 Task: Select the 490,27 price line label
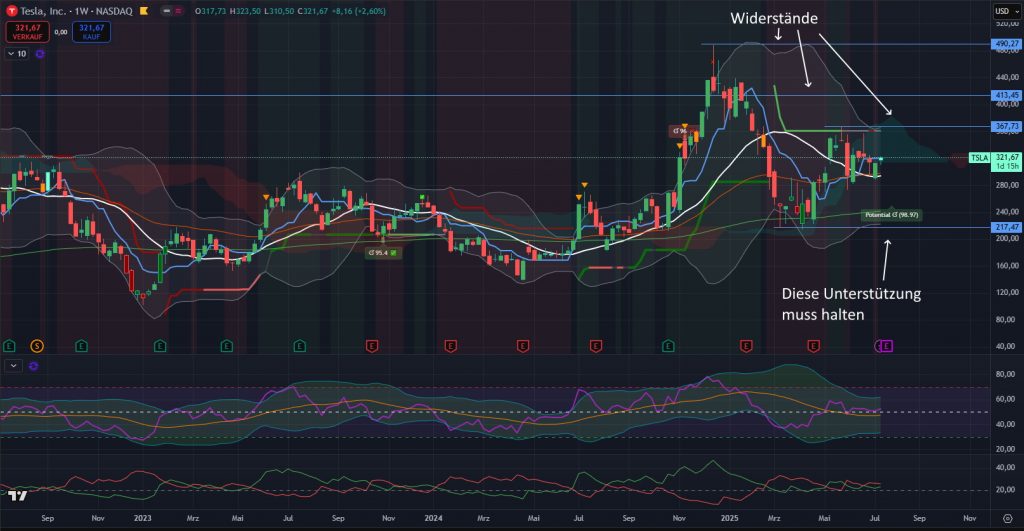point(1006,44)
